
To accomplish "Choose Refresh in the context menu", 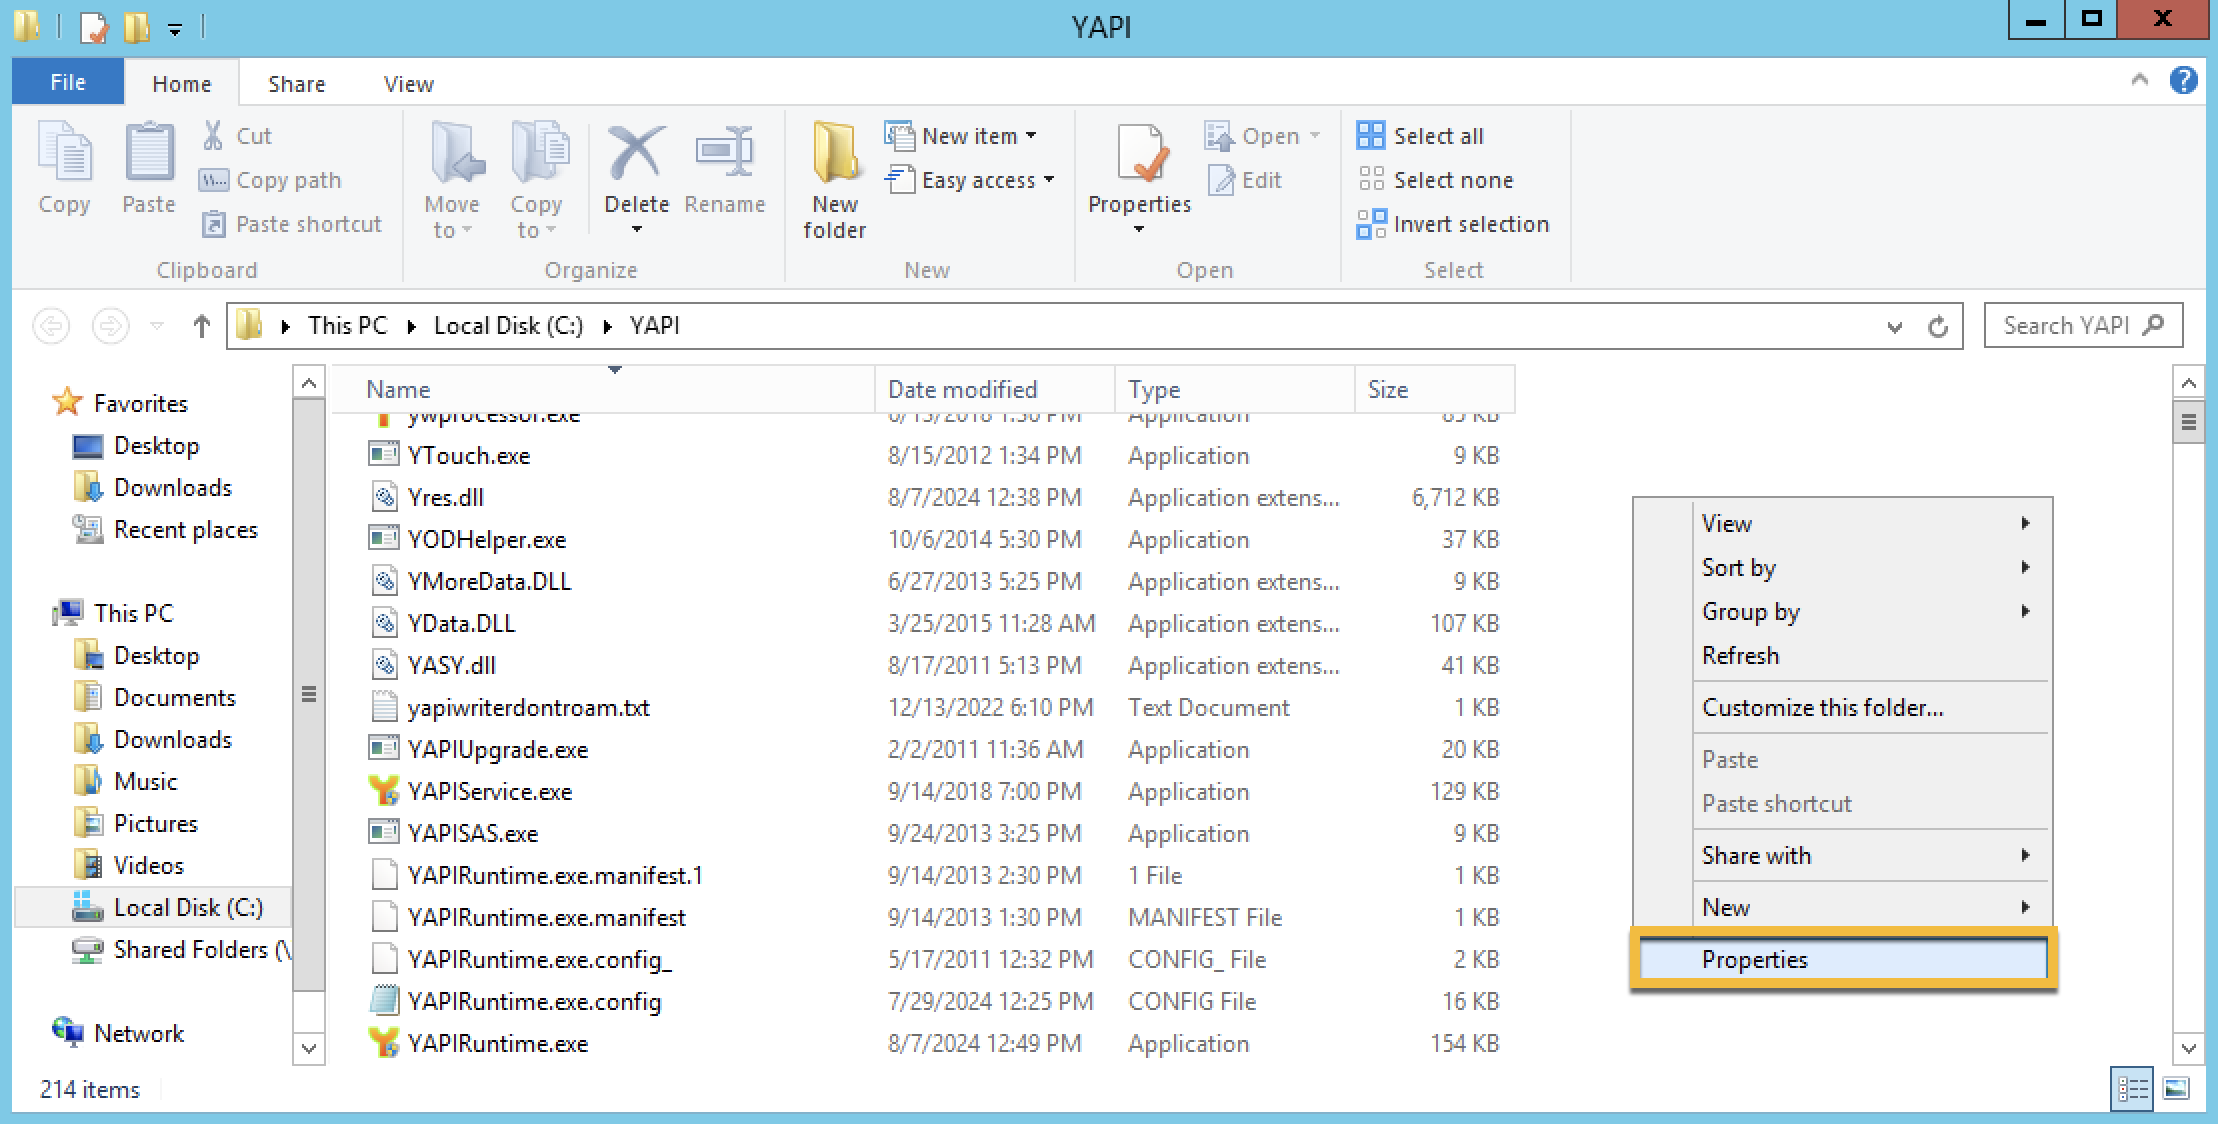I will click(x=1843, y=655).
